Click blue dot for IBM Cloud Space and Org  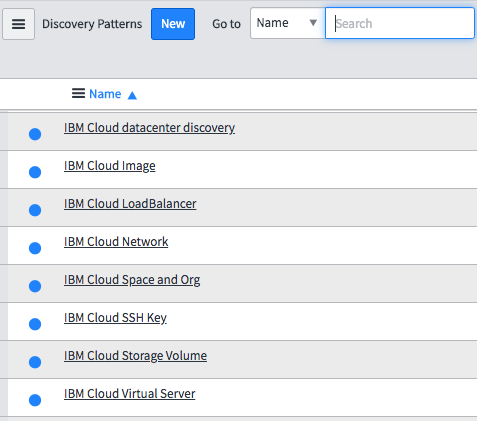tap(35, 286)
